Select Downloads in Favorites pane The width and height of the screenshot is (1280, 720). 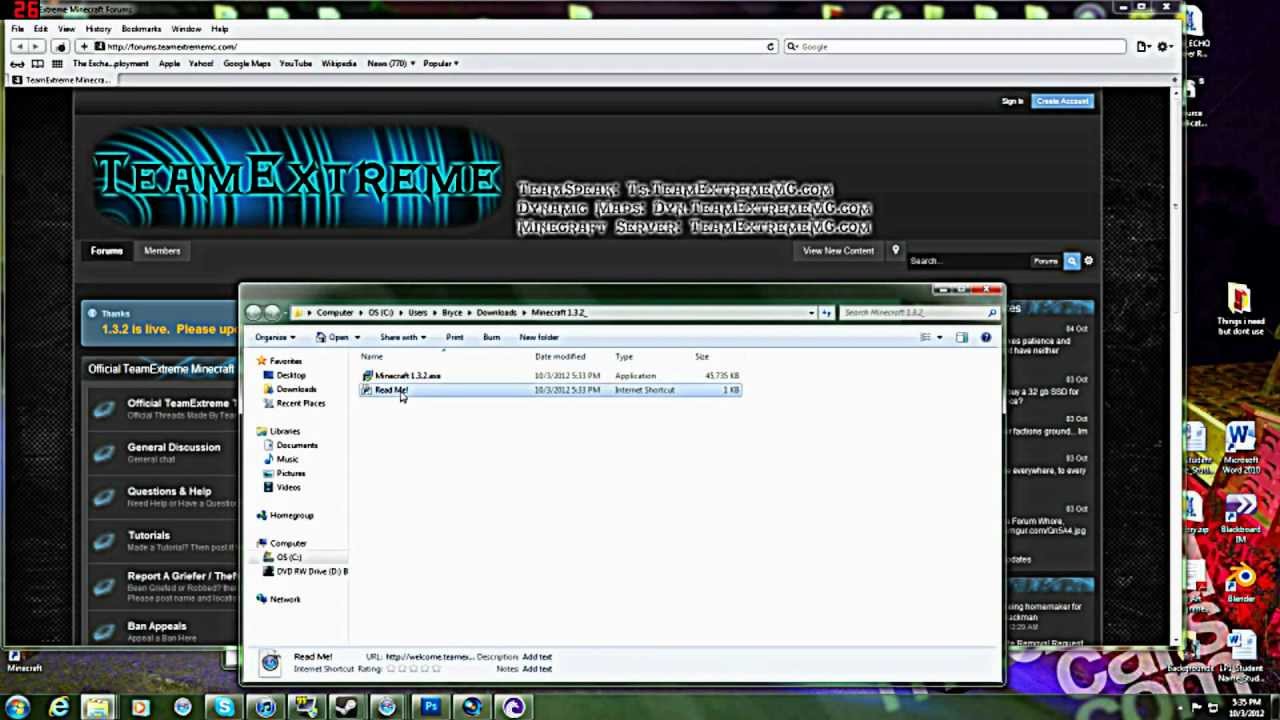click(x=296, y=389)
